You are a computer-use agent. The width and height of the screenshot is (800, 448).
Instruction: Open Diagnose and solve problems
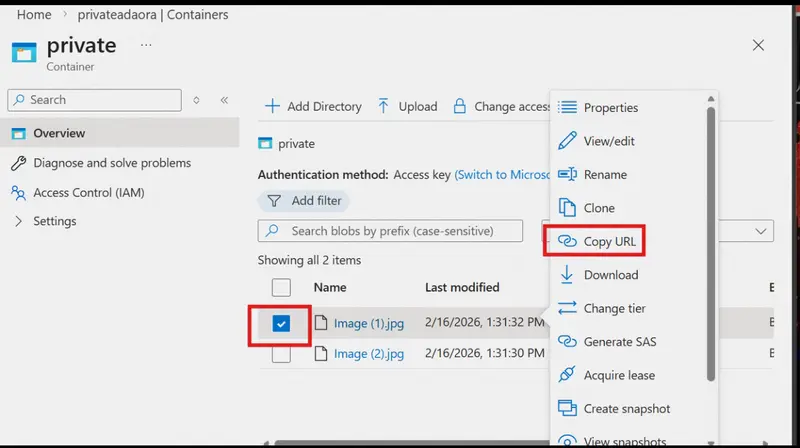[112, 163]
